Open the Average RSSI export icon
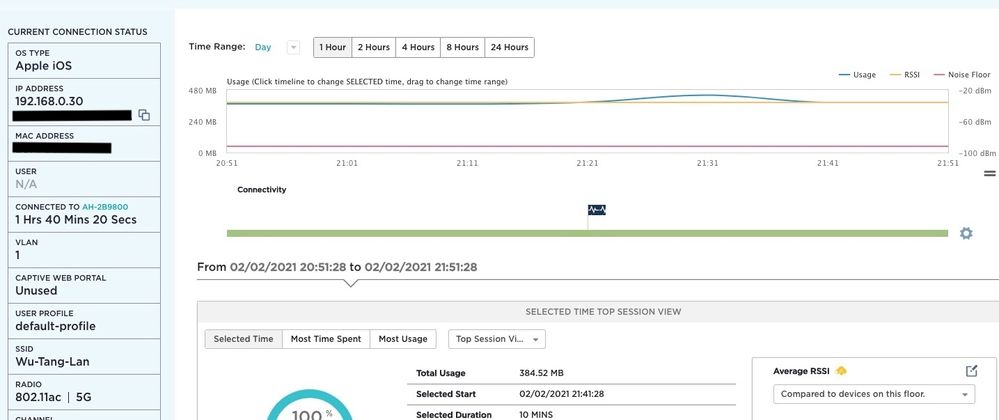The height and width of the screenshot is (420, 999). pos(971,371)
